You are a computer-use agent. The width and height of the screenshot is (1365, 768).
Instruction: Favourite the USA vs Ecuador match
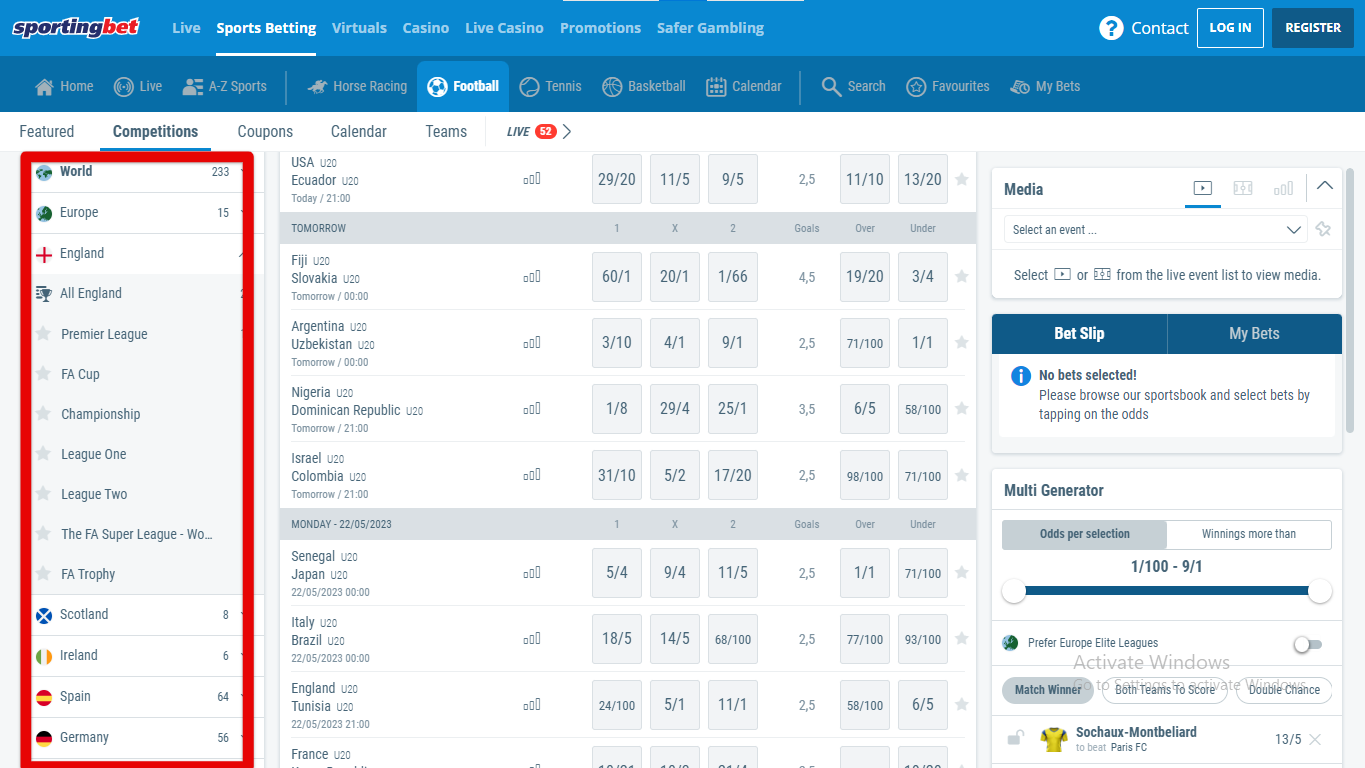click(x=962, y=179)
